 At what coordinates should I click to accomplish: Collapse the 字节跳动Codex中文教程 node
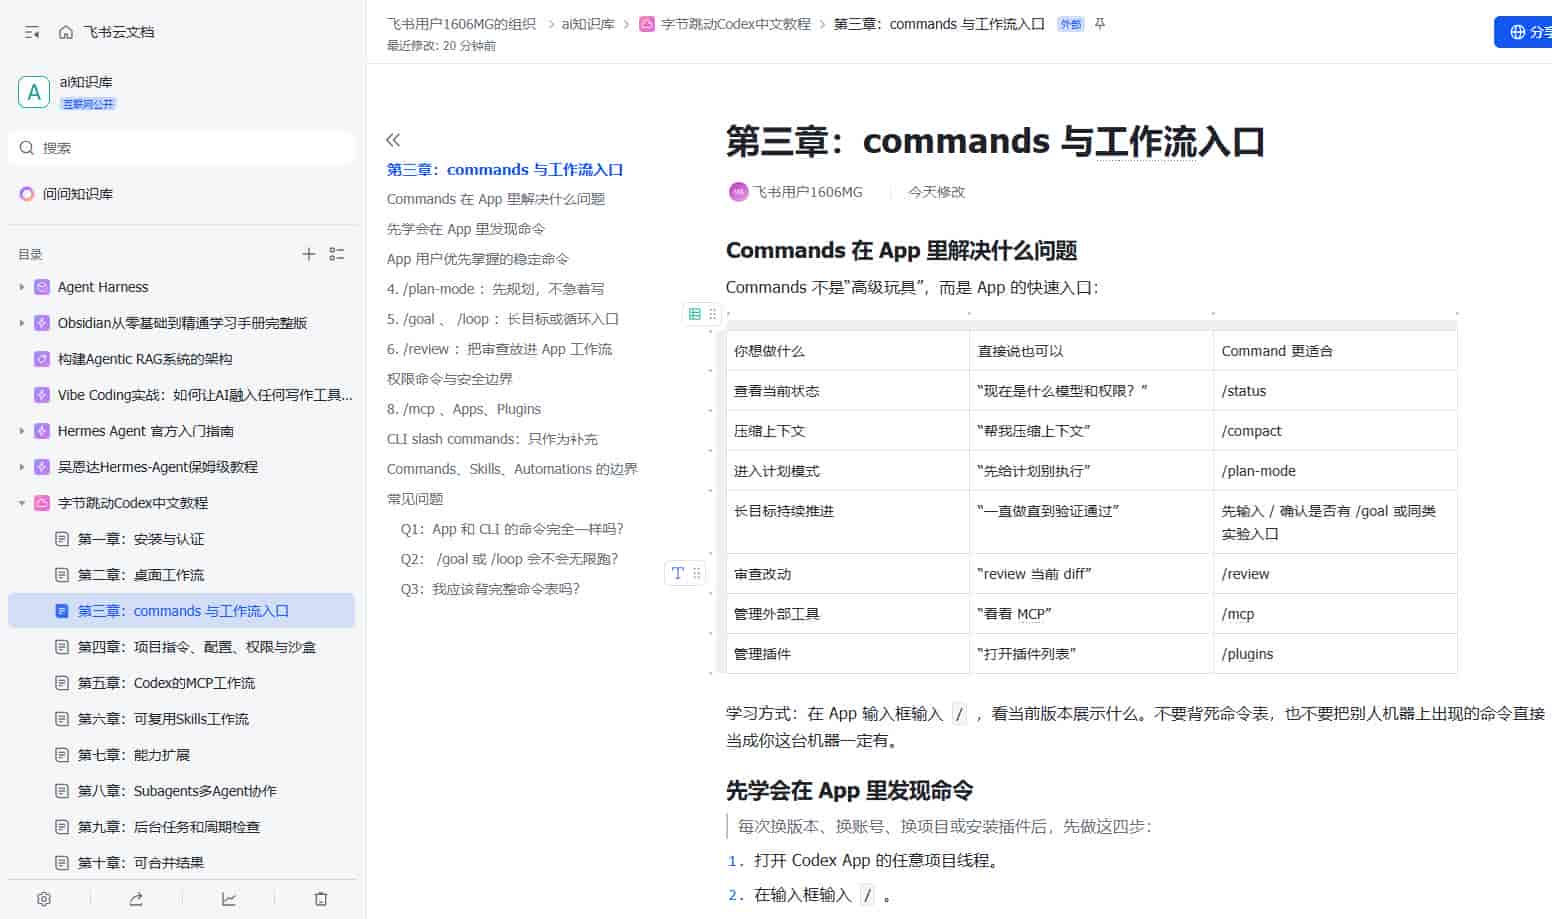click(x=22, y=503)
